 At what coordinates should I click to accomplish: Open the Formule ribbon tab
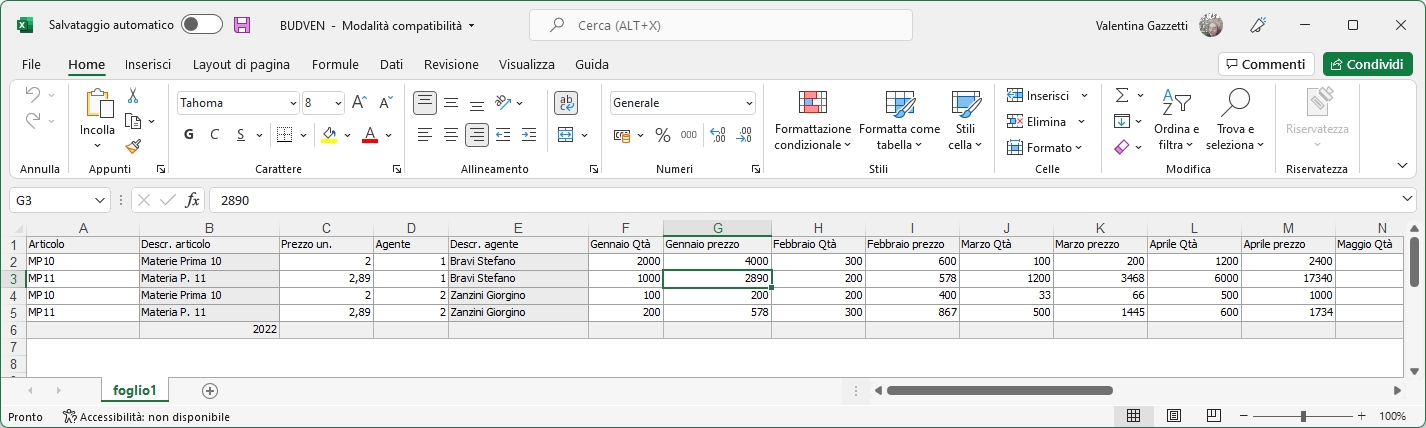tap(335, 64)
